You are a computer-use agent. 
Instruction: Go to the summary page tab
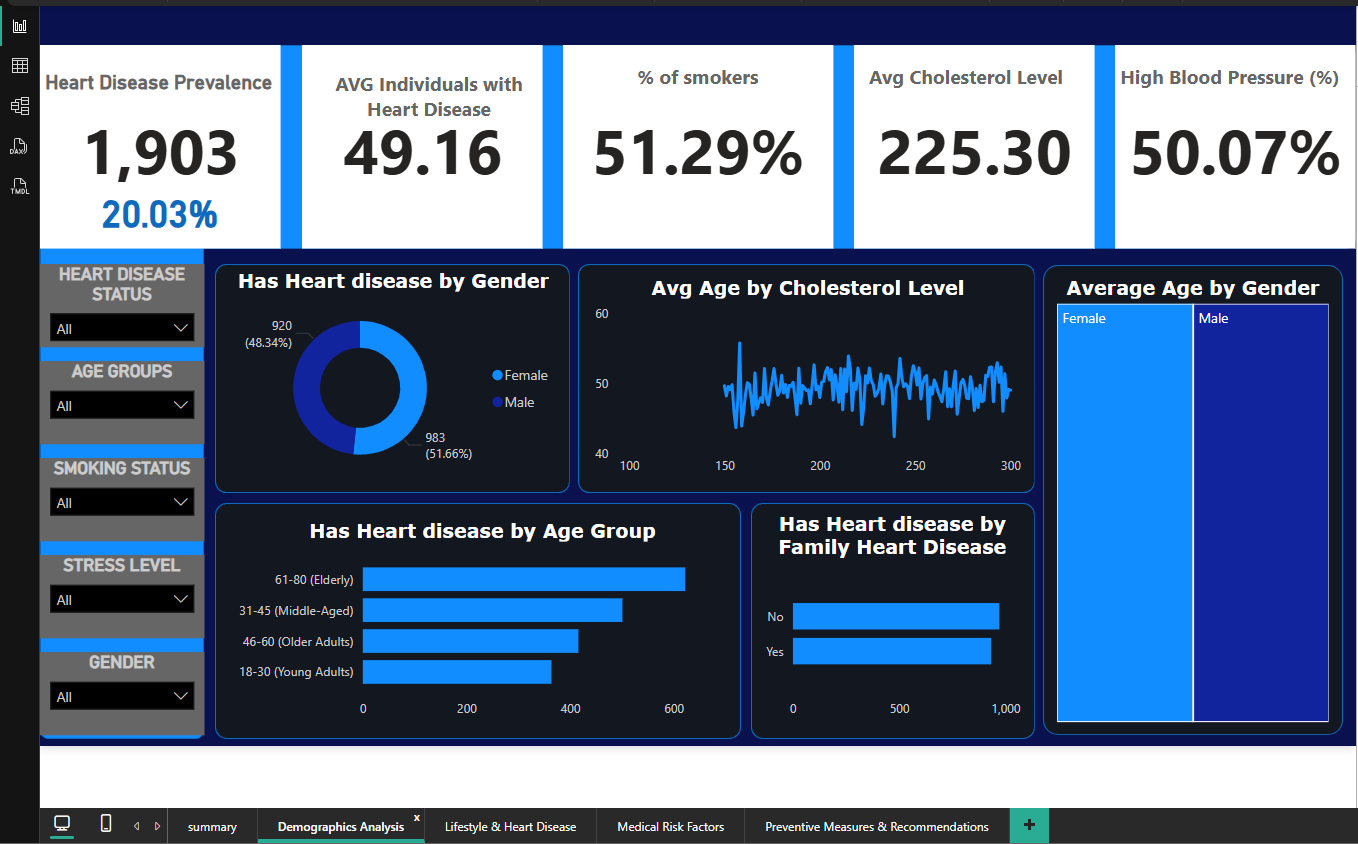coord(212,827)
